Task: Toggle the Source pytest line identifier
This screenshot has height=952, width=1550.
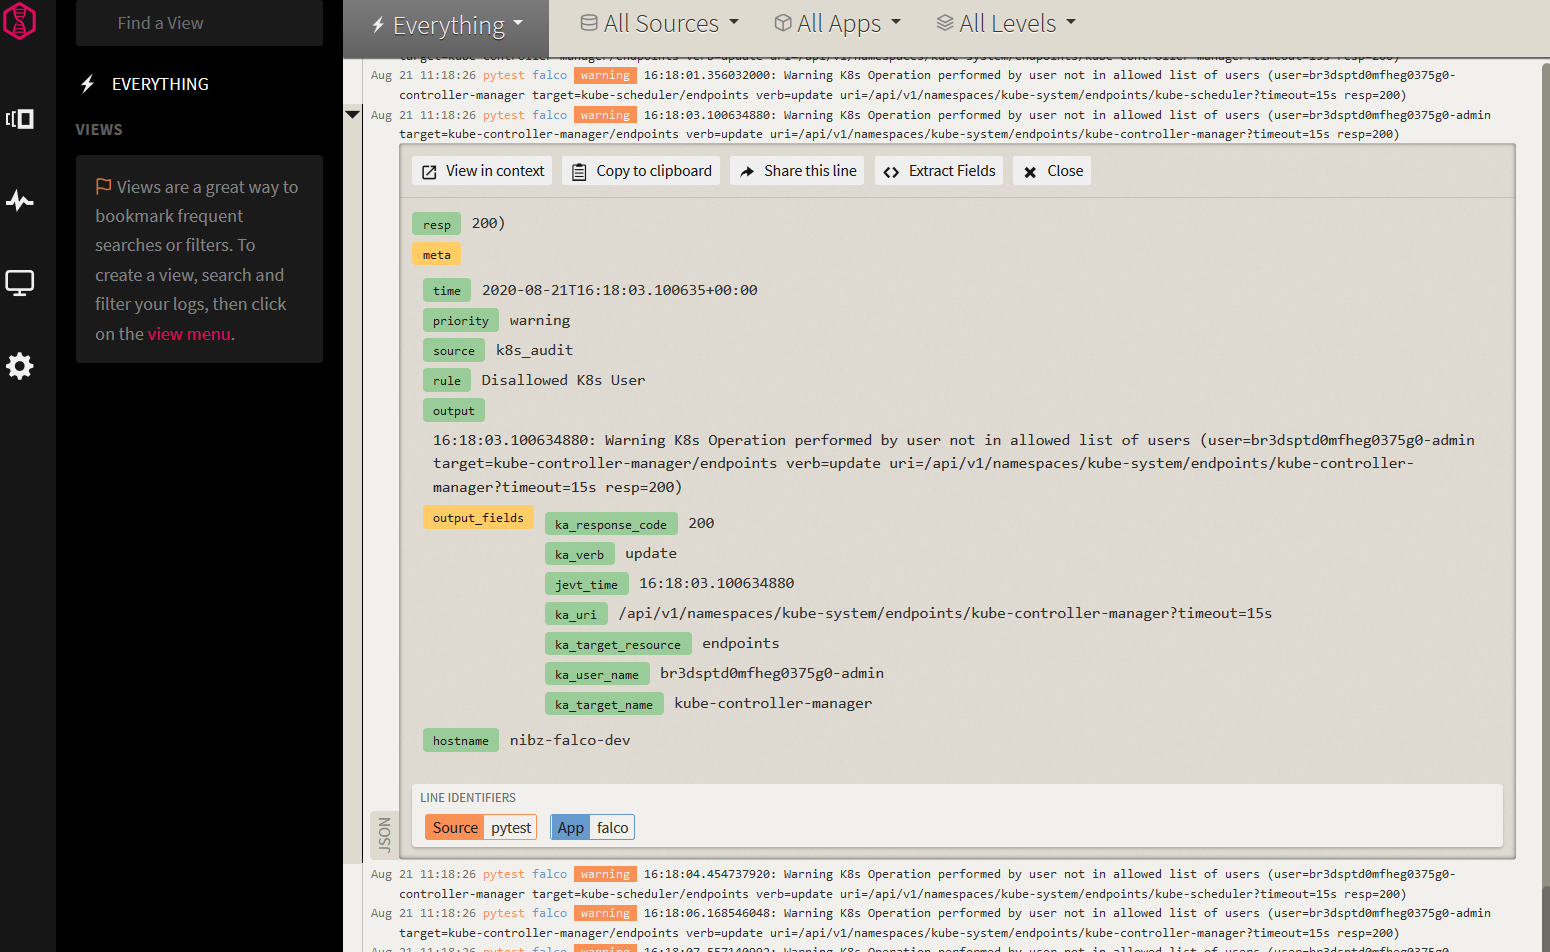Action: click(480, 827)
